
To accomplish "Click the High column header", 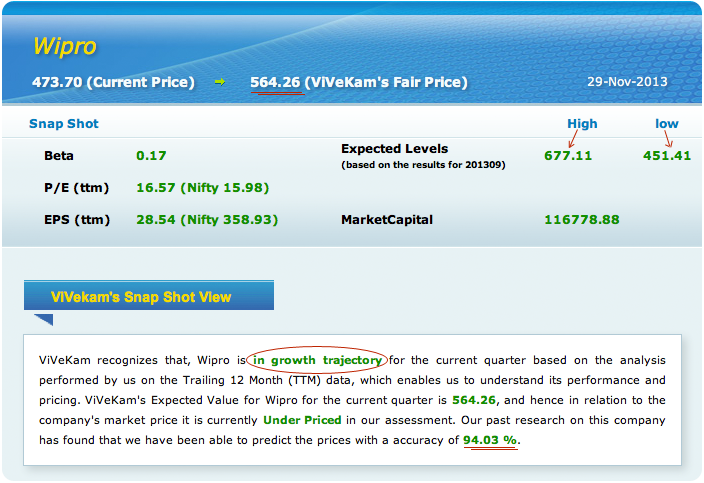I will coord(582,123).
